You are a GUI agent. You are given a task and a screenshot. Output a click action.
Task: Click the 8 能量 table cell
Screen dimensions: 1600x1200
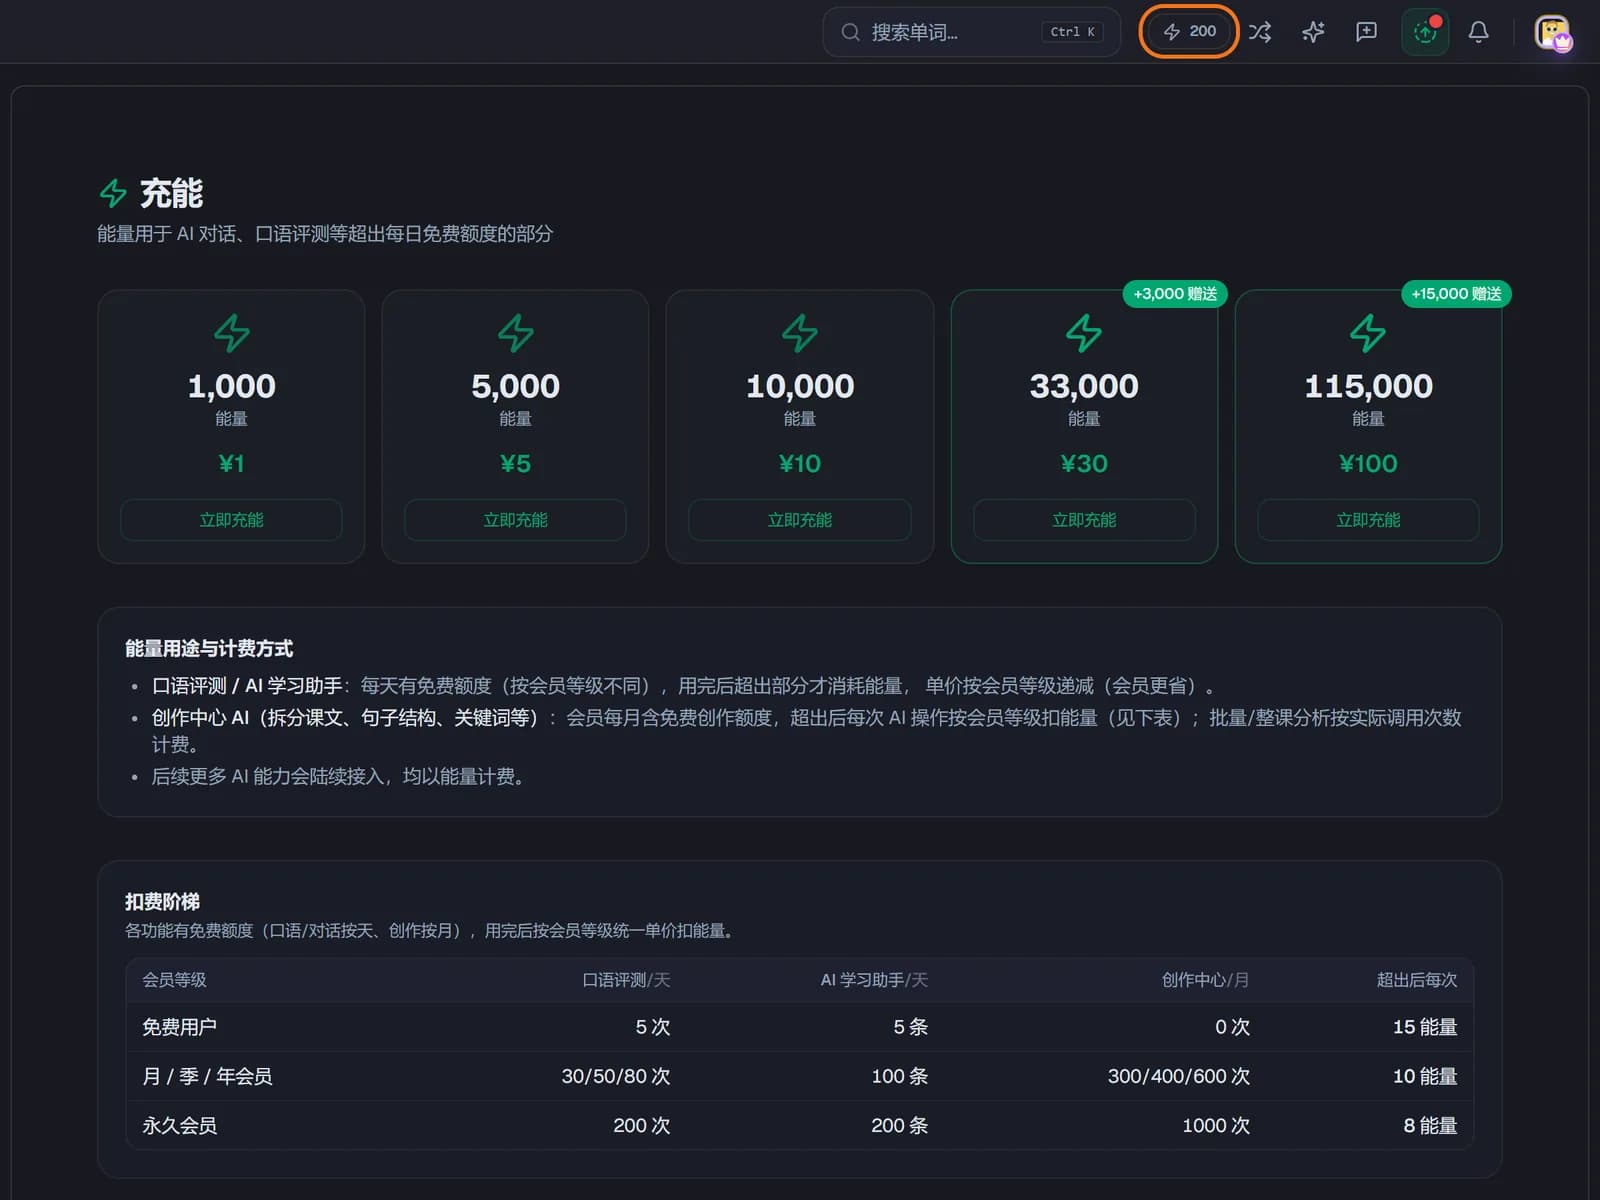(1430, 1125)
